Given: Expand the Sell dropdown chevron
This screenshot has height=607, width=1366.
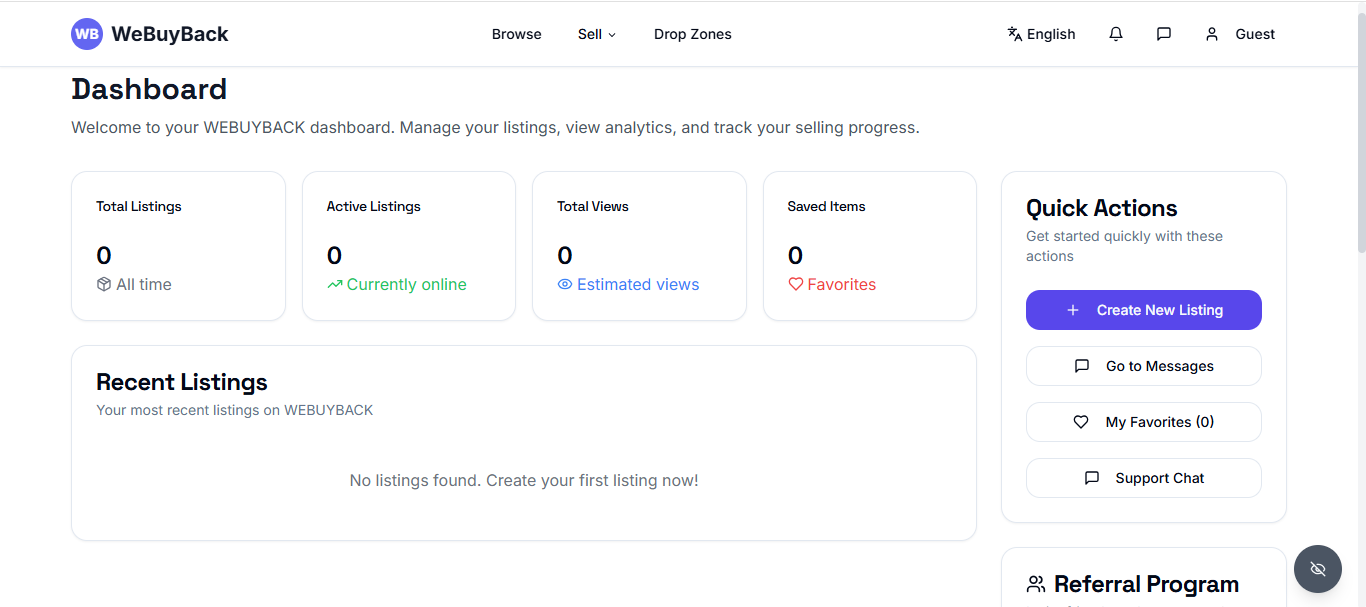Looking at the screenshot, I should pyautogui.click(x=612, y=35).
